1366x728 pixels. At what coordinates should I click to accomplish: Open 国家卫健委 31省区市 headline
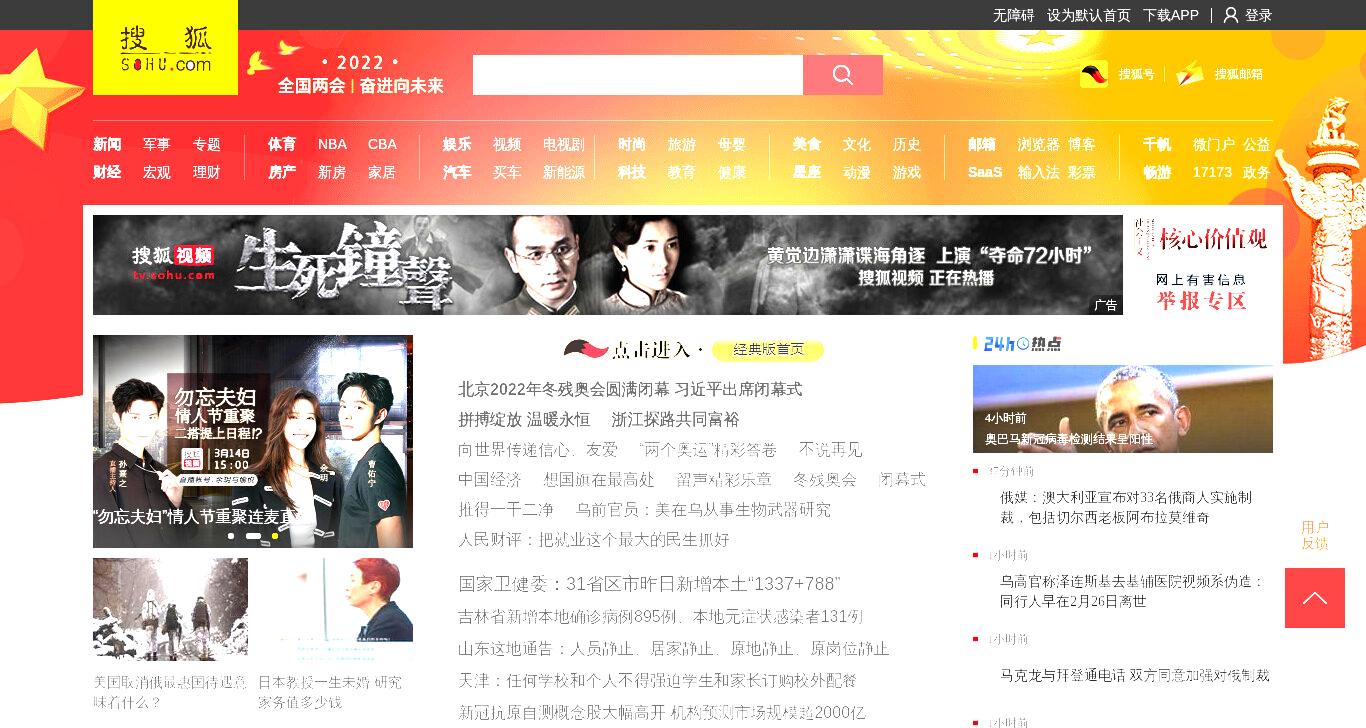[649, 583]
